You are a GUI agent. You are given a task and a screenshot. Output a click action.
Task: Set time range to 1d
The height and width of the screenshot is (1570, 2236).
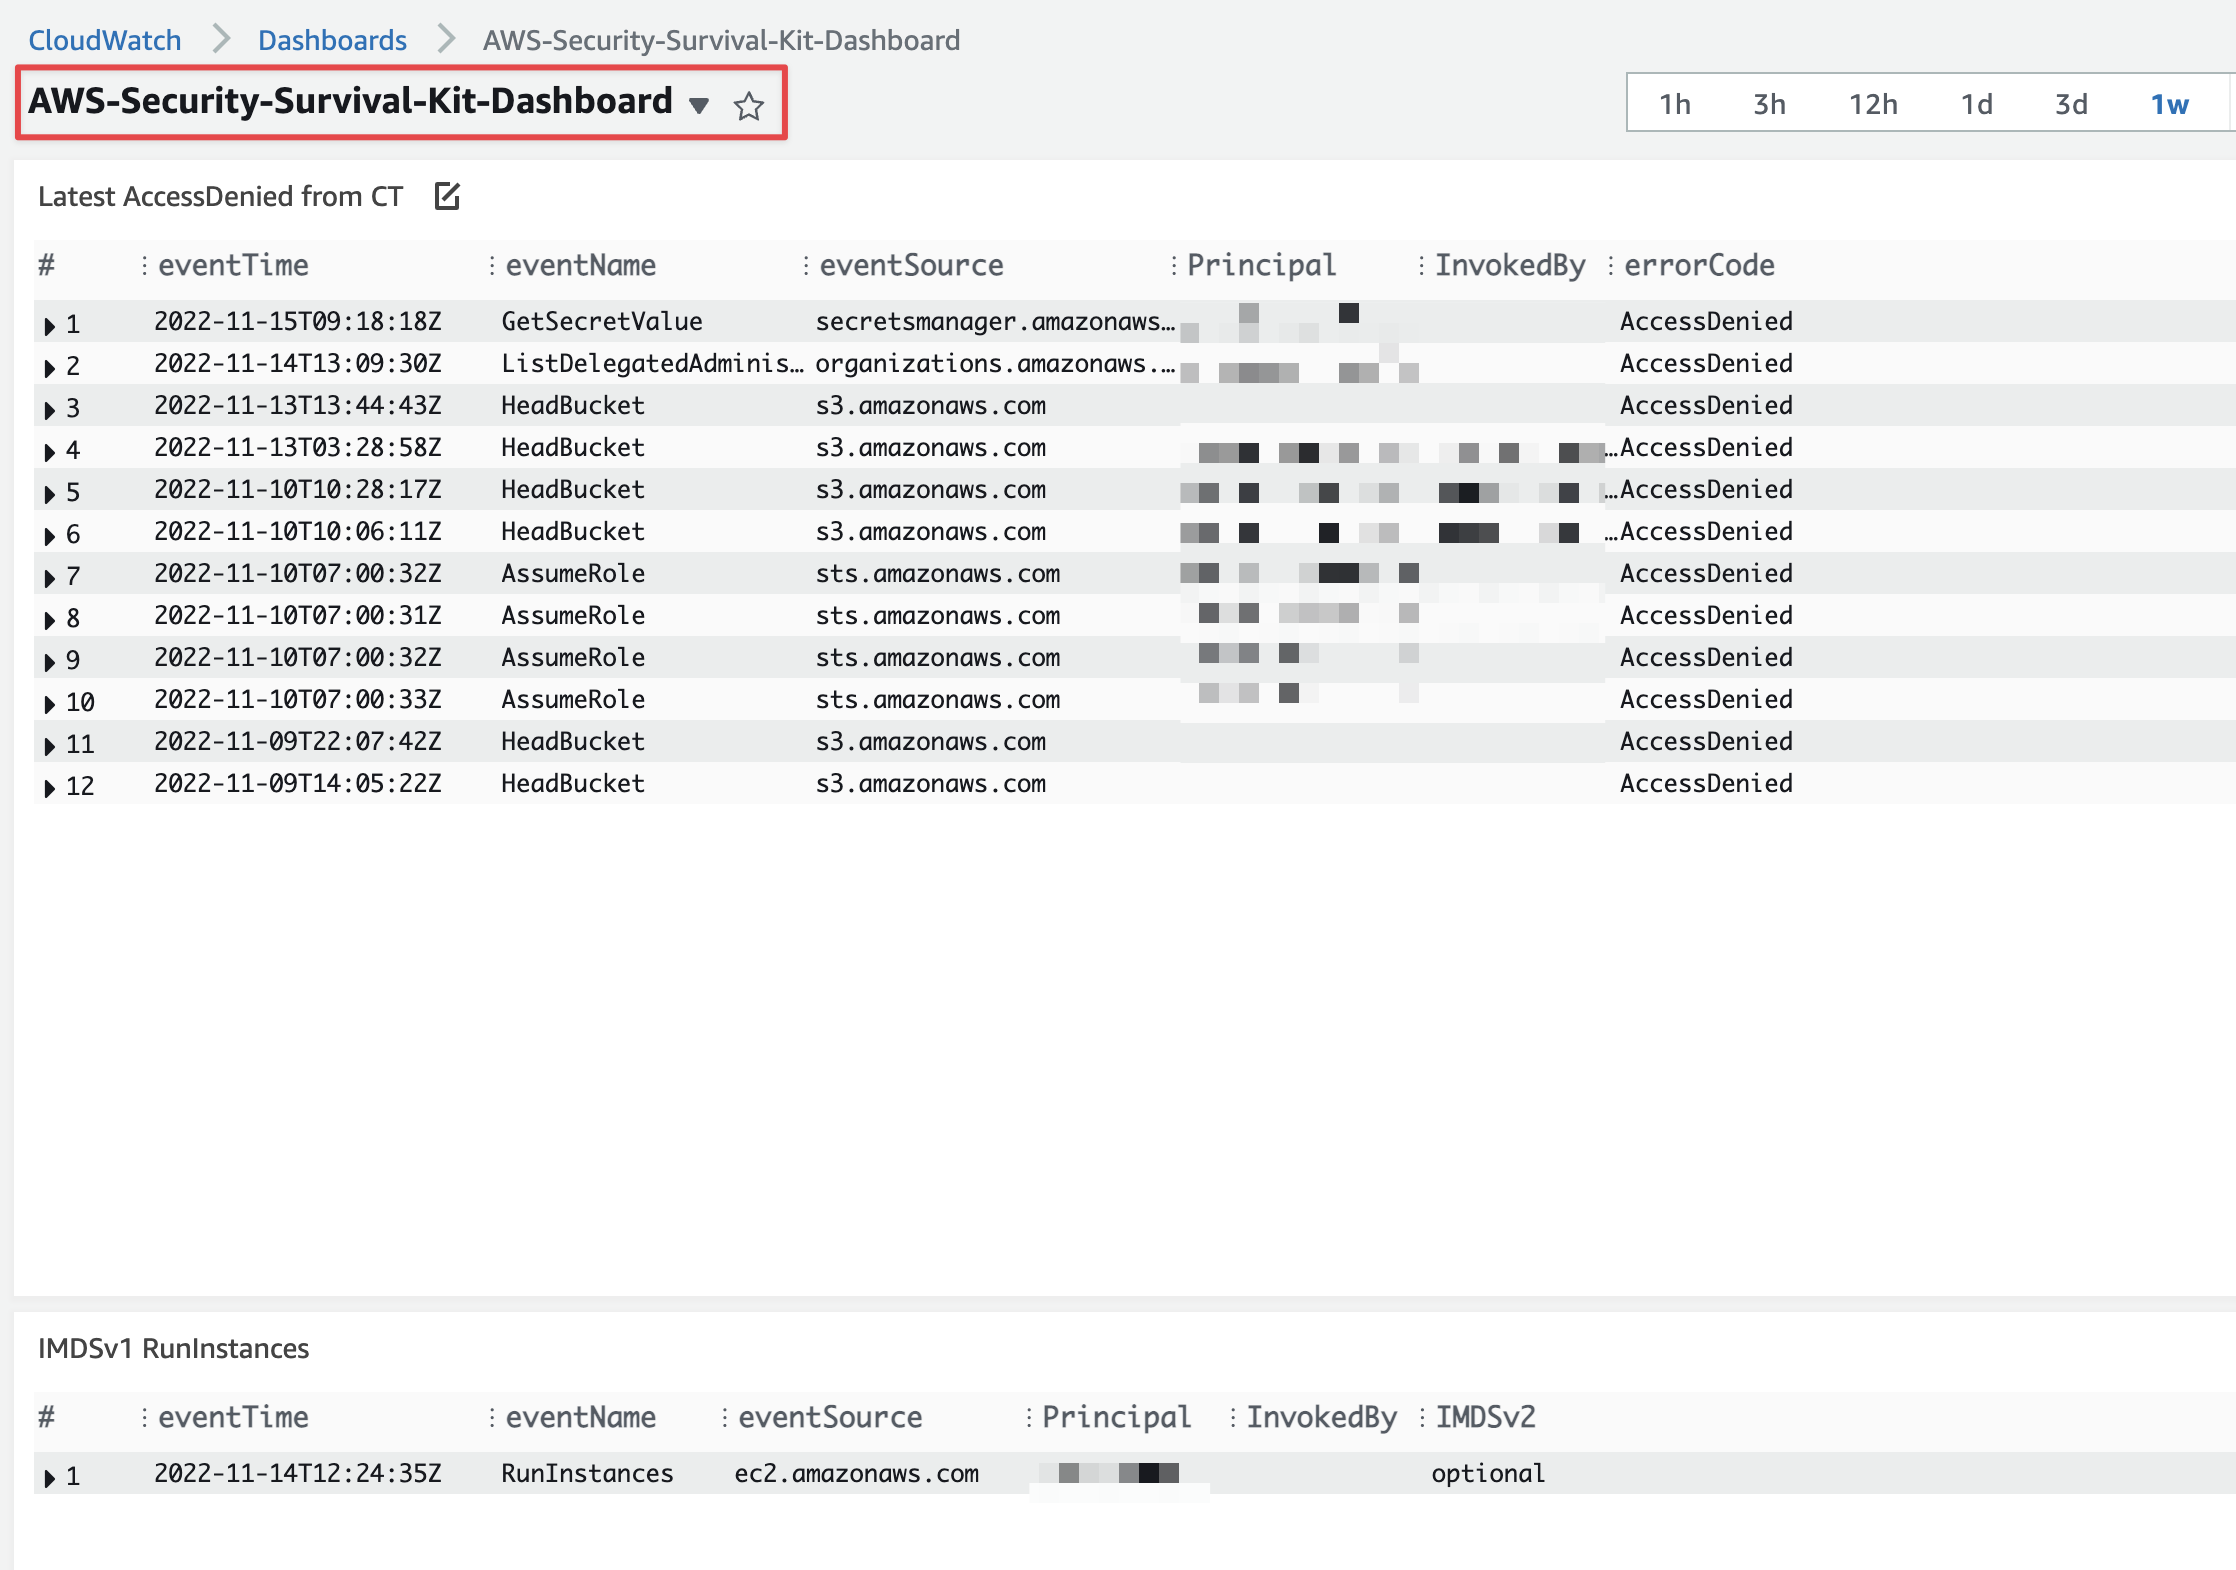[1976, 104]
